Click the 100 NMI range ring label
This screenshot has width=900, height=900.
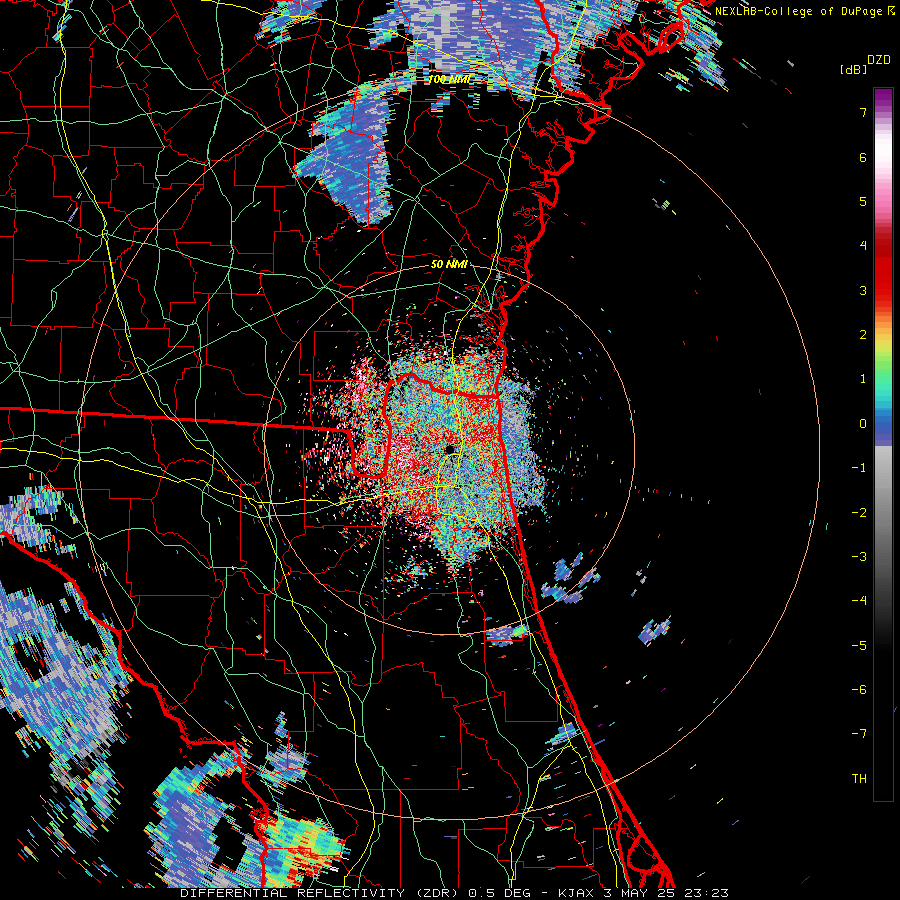449,79
